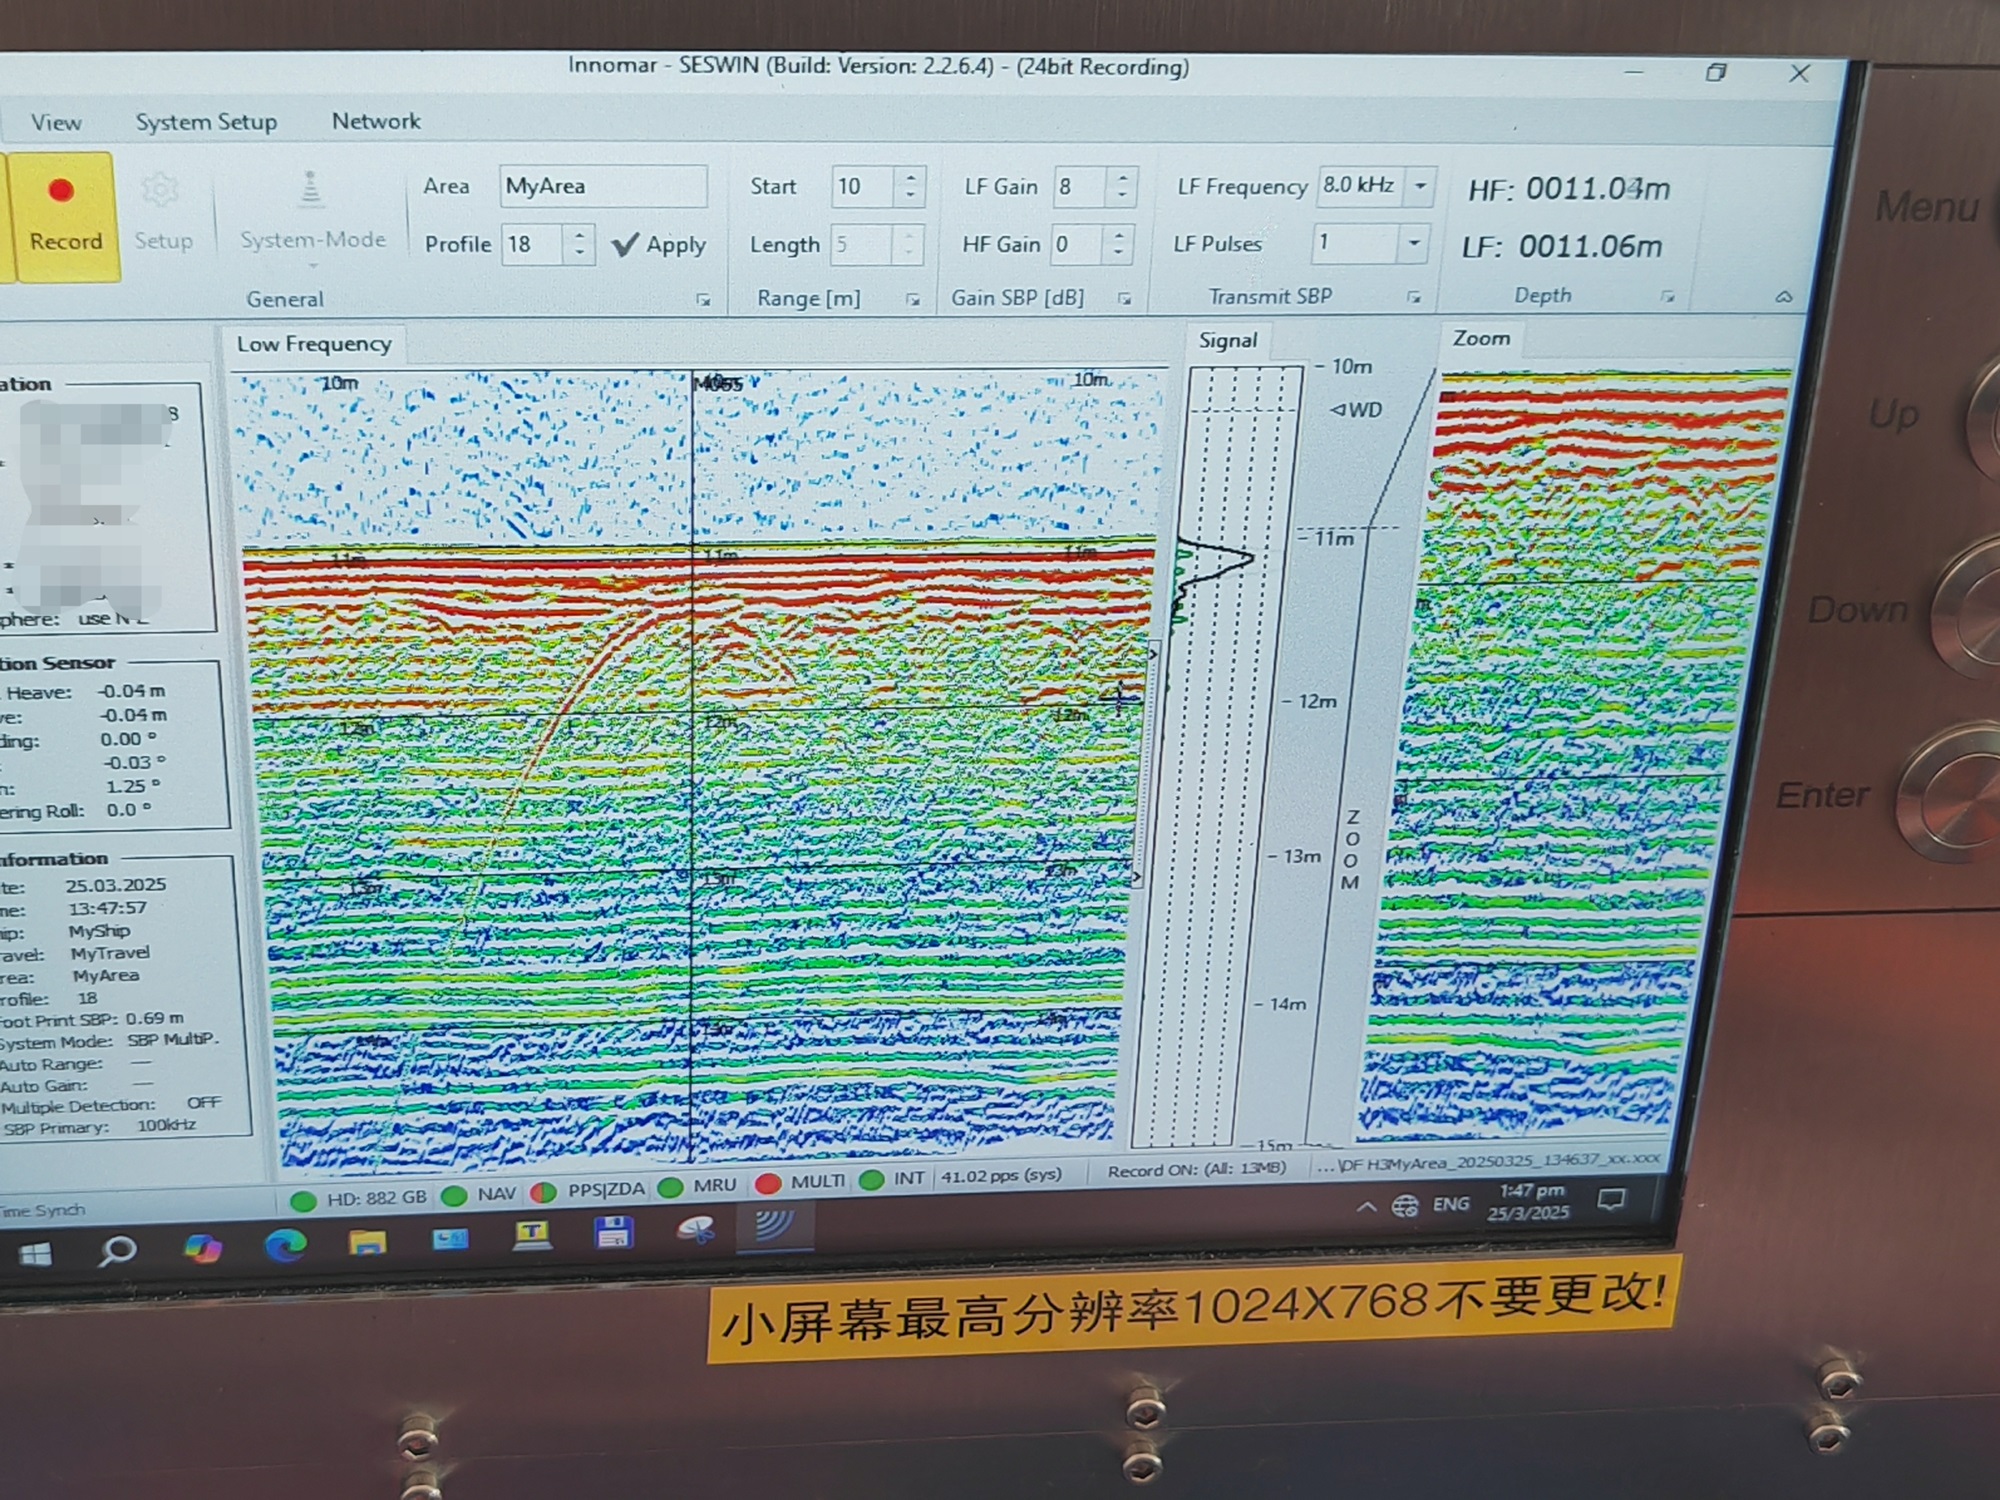Open Windows taskbar search
This screenshot has width=2000, height=1500.
[117, 1251]
